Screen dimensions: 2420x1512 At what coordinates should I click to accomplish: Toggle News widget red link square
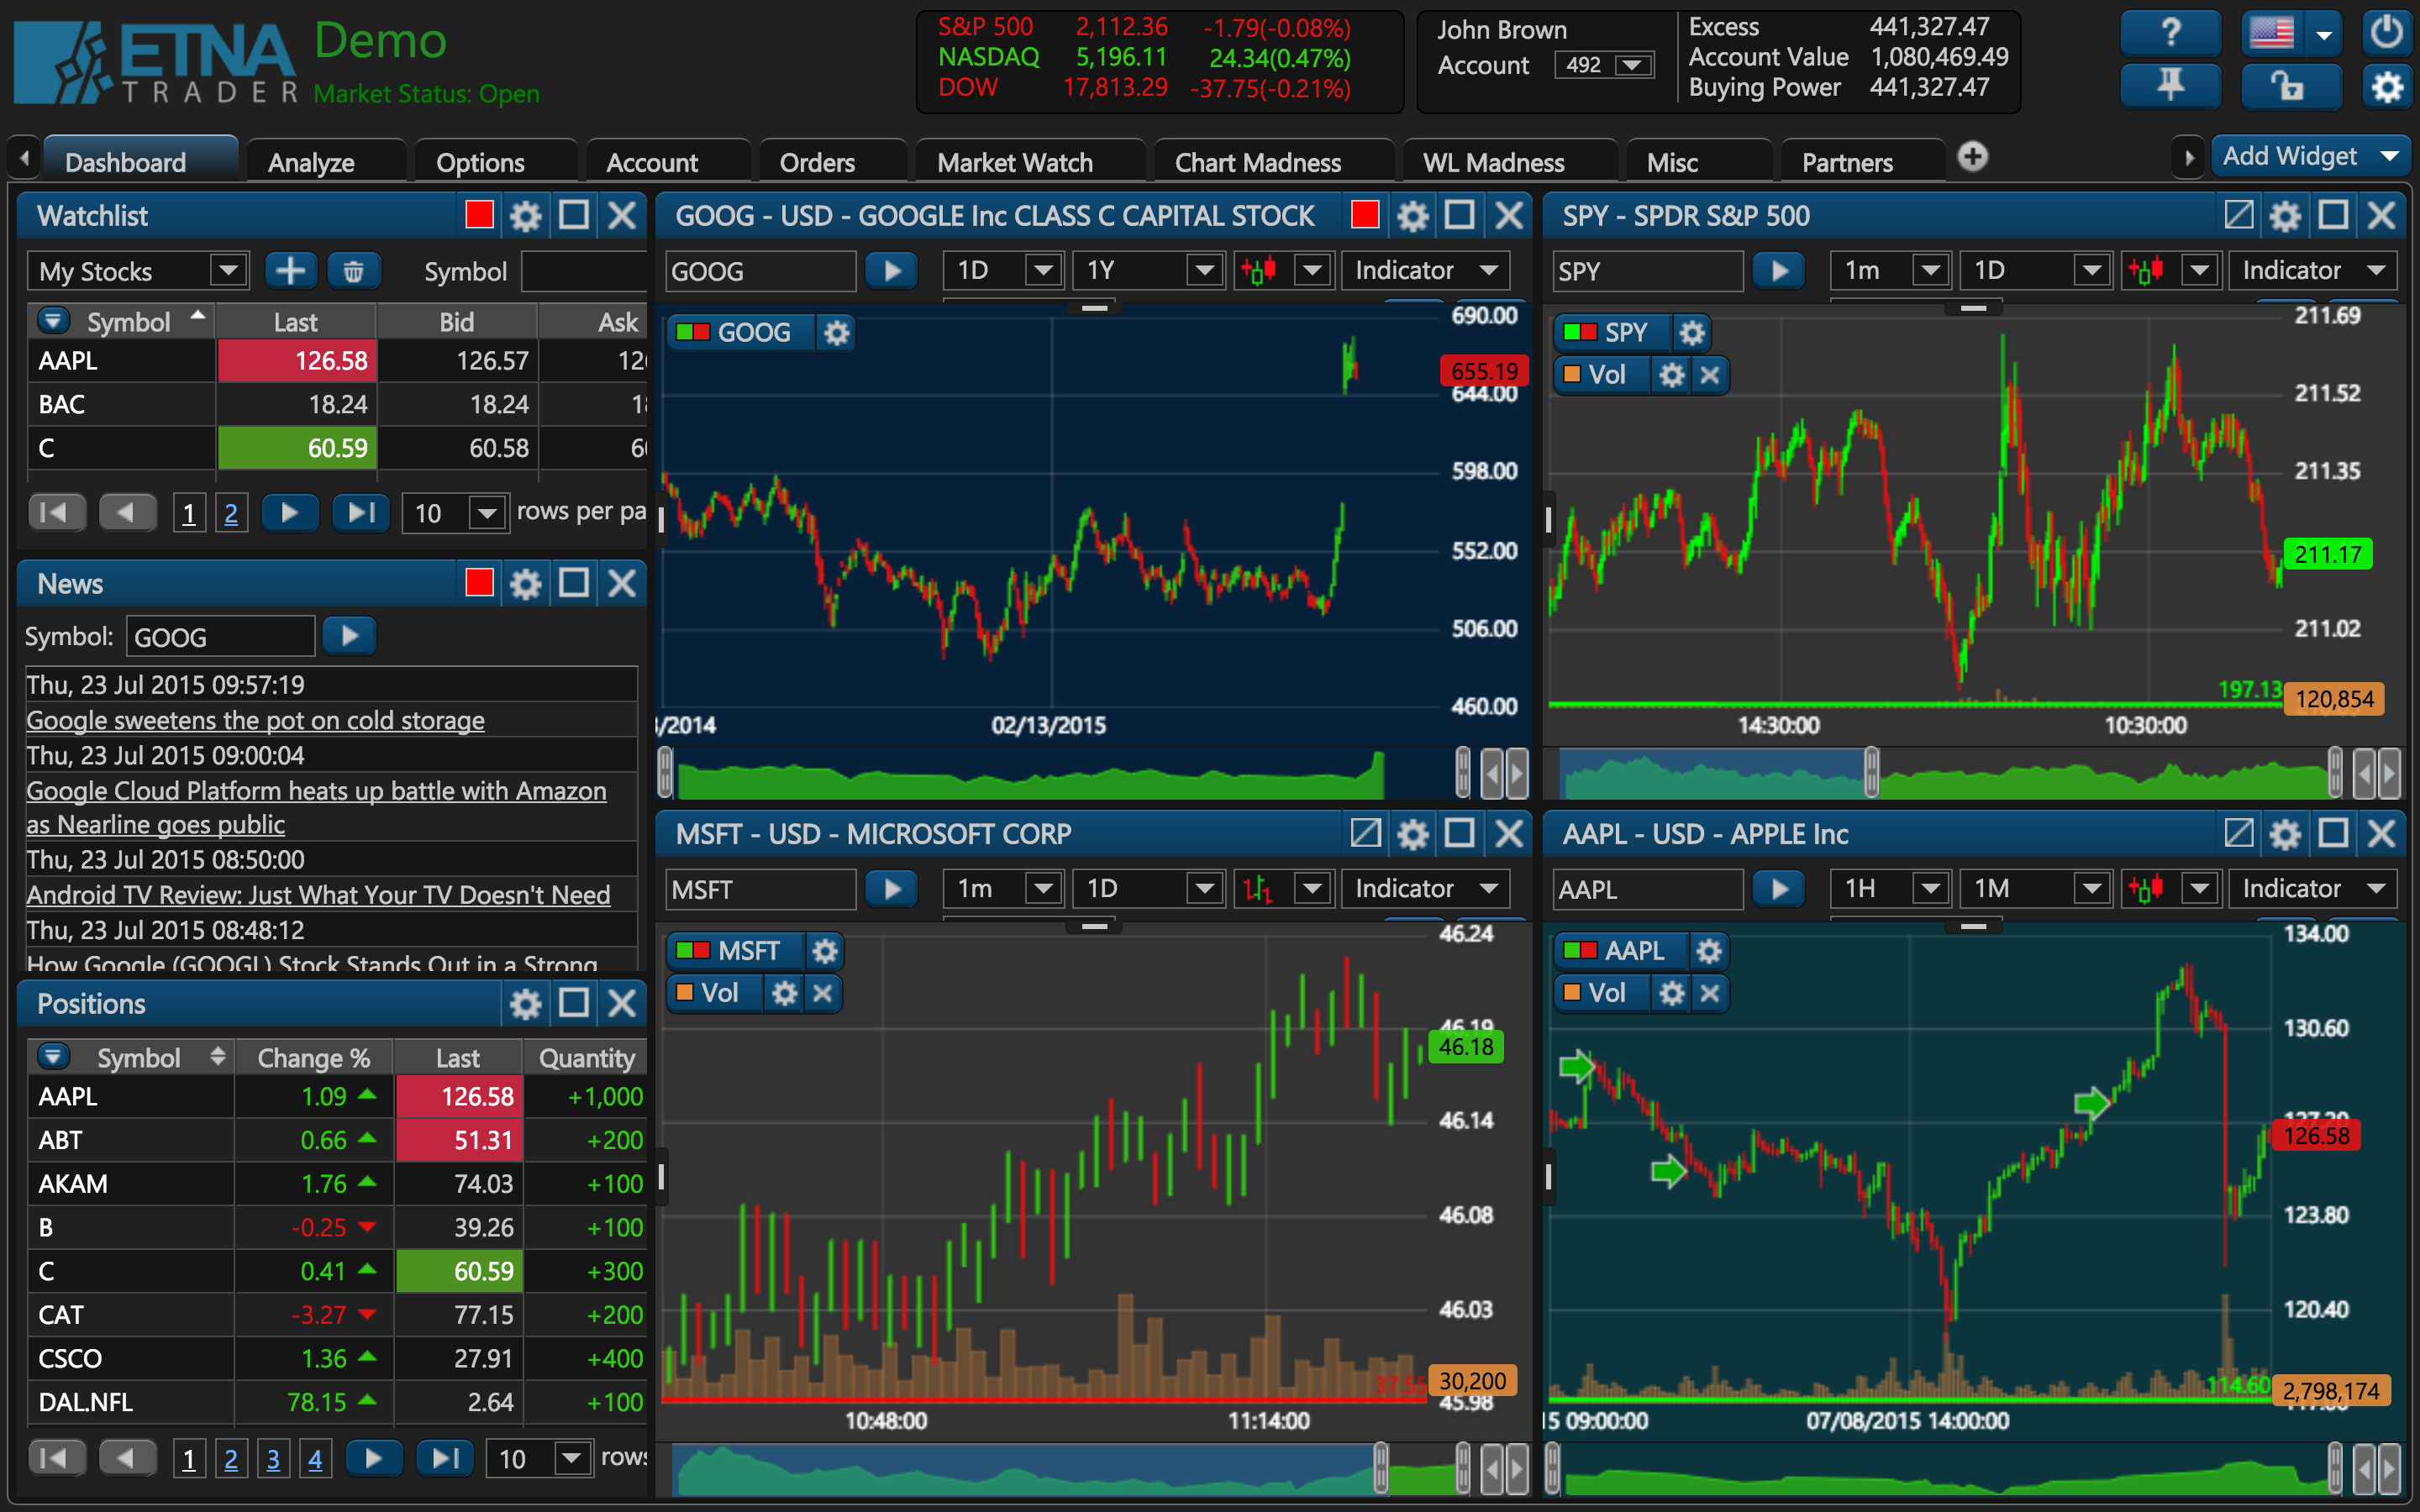479,583
